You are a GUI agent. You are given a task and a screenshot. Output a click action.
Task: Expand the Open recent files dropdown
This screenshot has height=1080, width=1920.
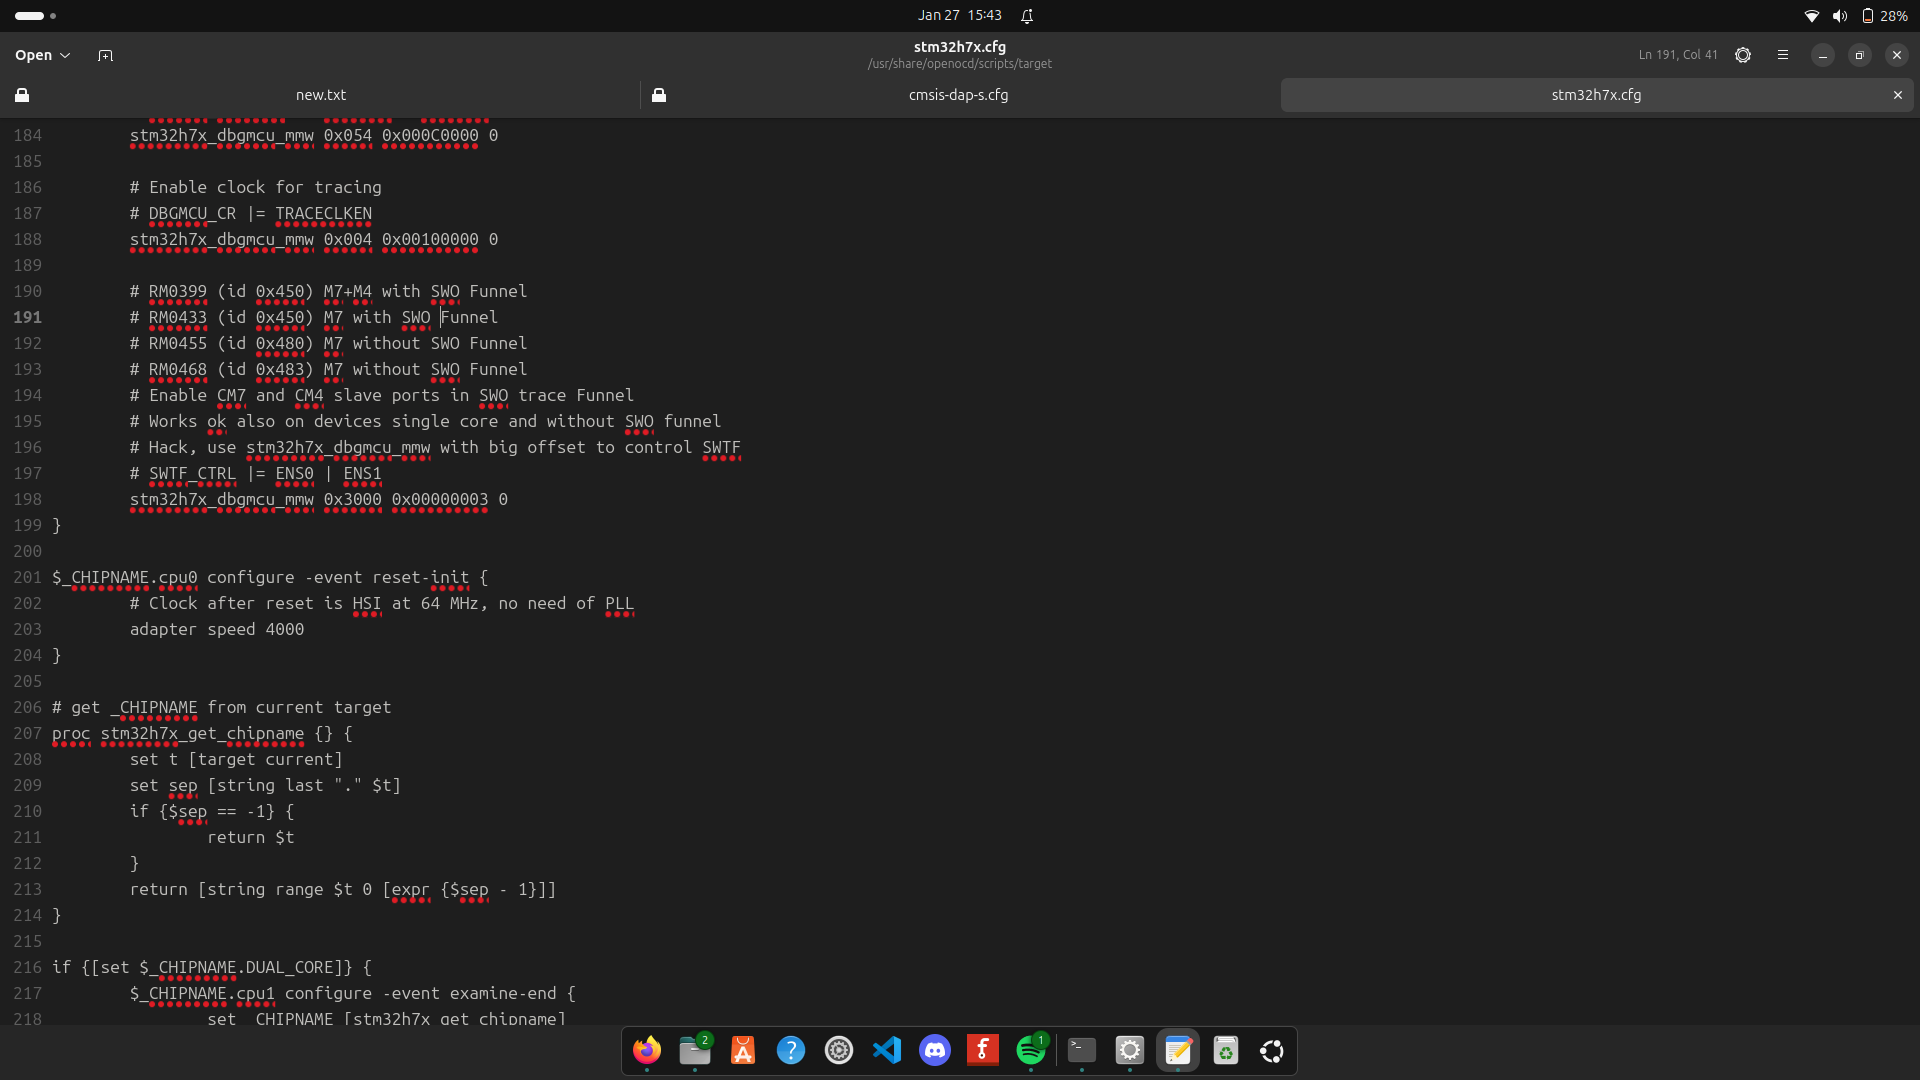pos(66,55)
